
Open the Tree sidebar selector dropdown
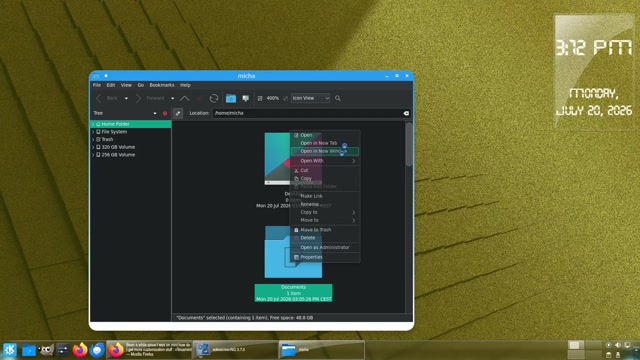pyautogui.click(x=155, y=113)
